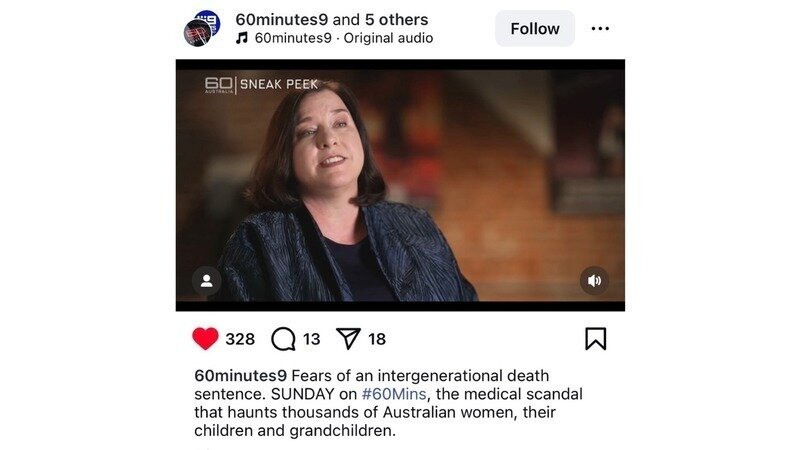Open comments via speech bubble icon
Image resolution: width=800 pixels, height=450 pixels.
click(x=283, y=339)
